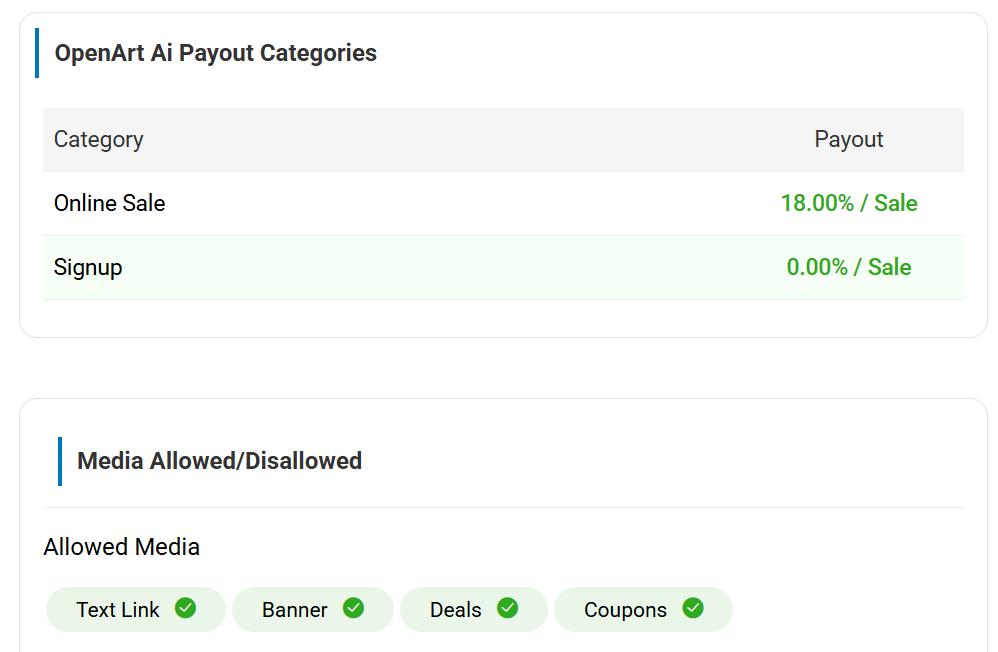Click the 0.00% / Sale payout value
The height and width of the screenshot is (652, 998).
click(849, 268)
